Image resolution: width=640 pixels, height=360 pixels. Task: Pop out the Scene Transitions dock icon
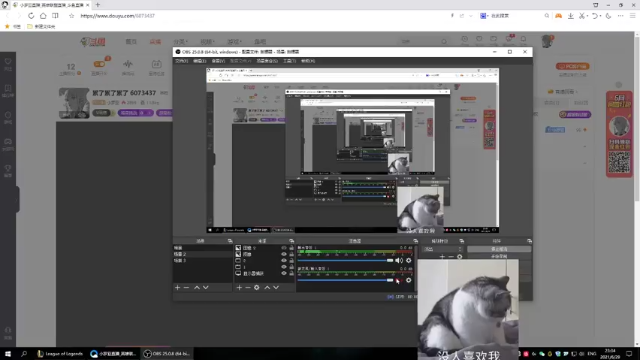[x=462, y=241]
